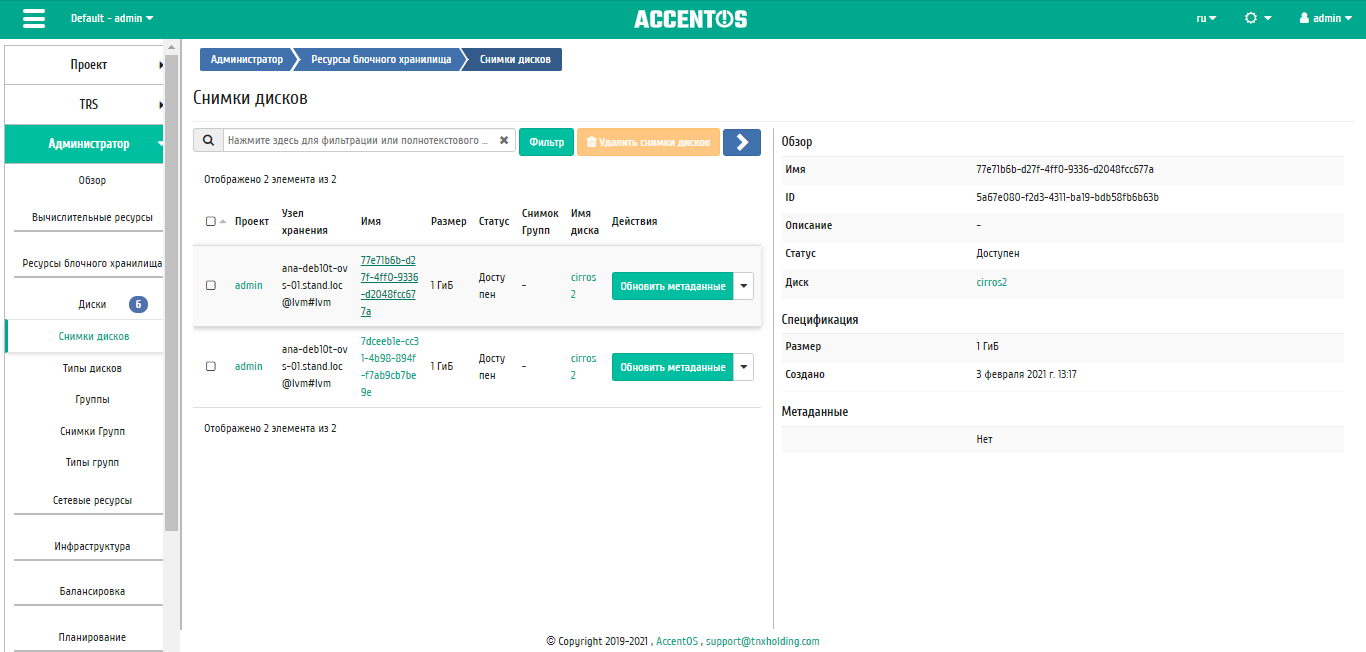Sort by the Проект column arrow
The height and width of the screenshot is (652, 1366).
pyautogui.click(x=222, y=221)
